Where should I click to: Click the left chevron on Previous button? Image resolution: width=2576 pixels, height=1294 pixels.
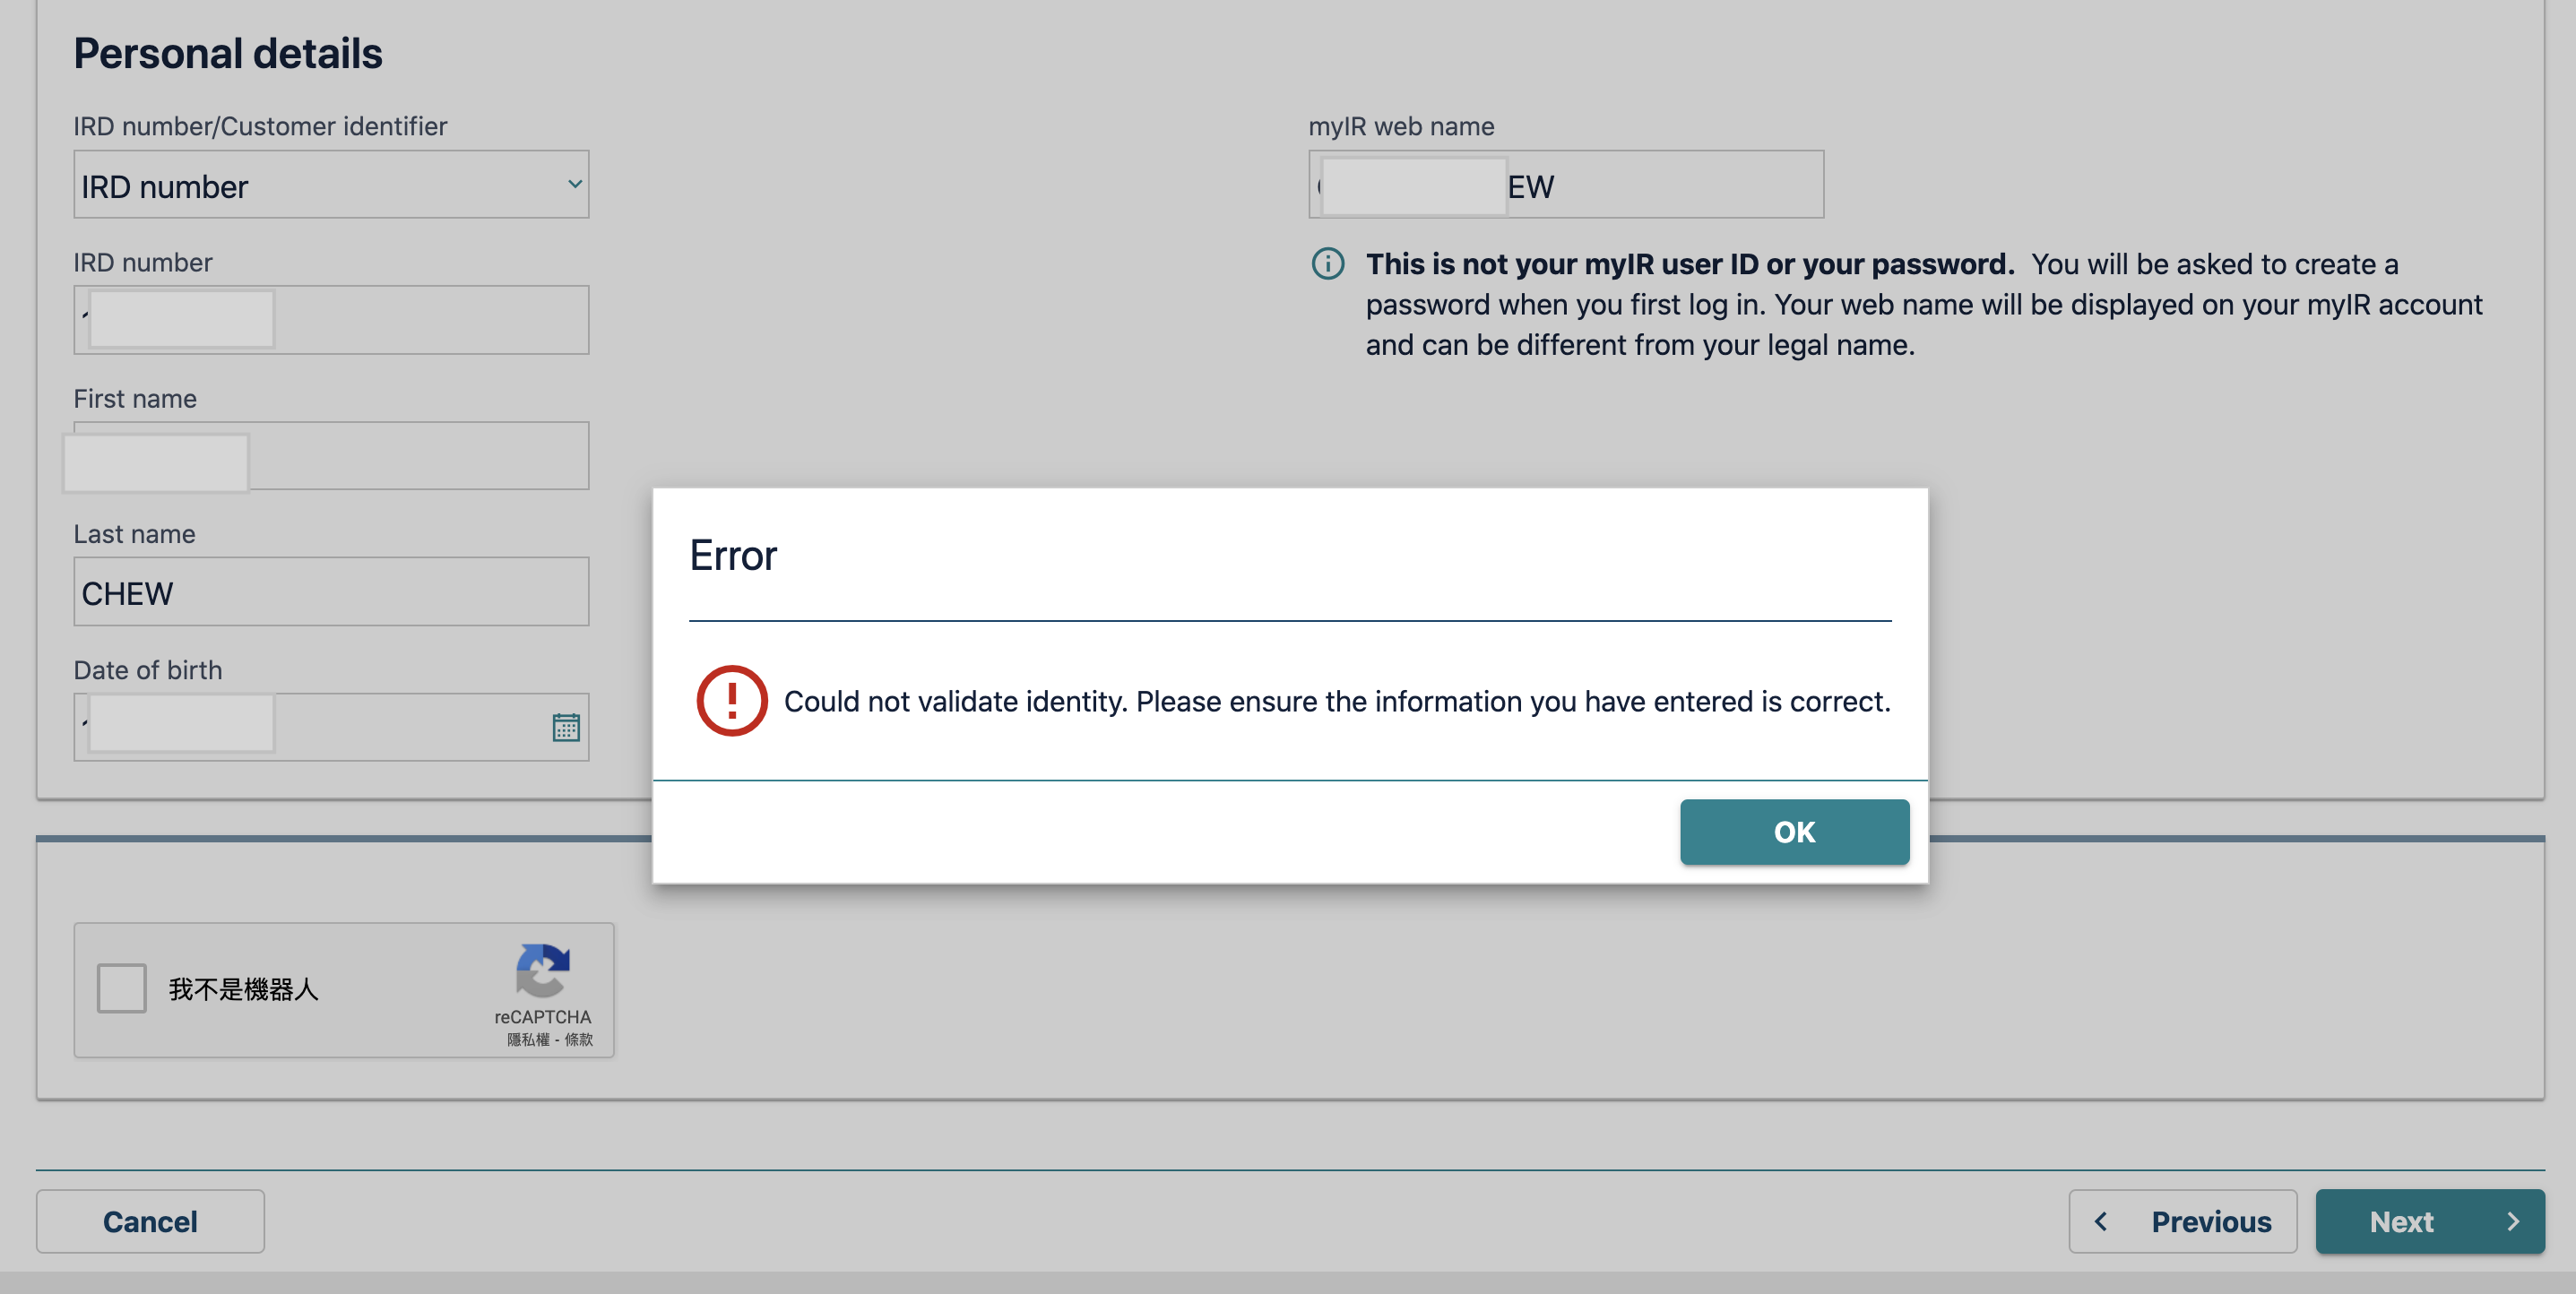click(x=2101, y=1221)
